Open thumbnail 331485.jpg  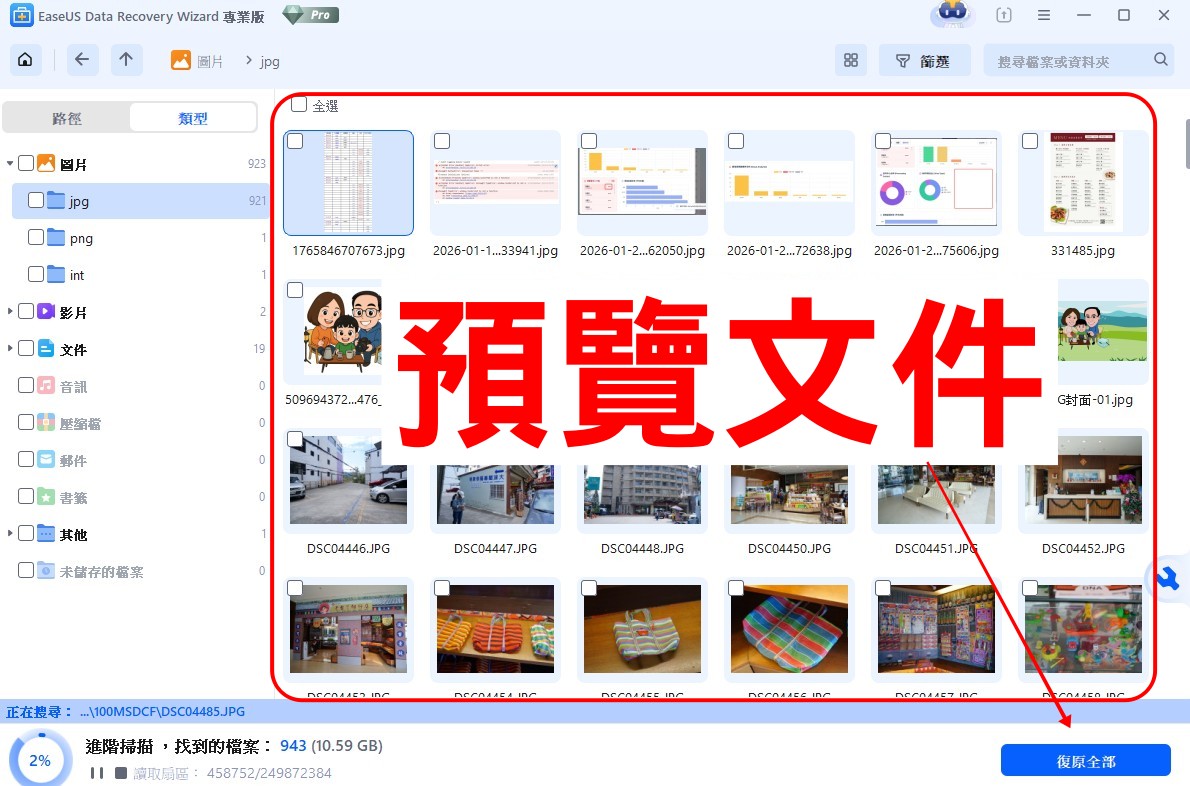[1083, 183]
